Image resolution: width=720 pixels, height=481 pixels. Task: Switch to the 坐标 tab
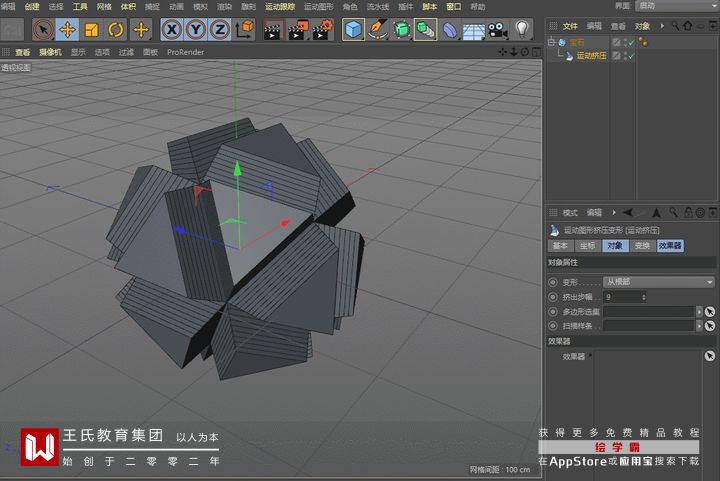point(587,246)
